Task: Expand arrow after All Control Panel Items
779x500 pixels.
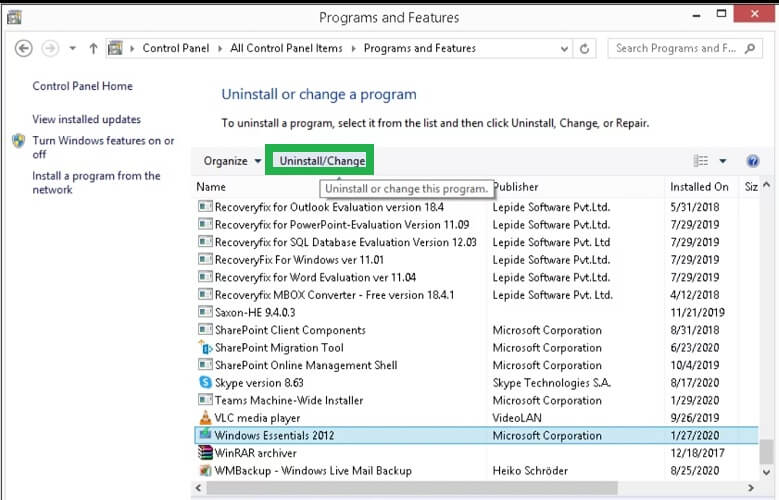Action: point(353,49)
